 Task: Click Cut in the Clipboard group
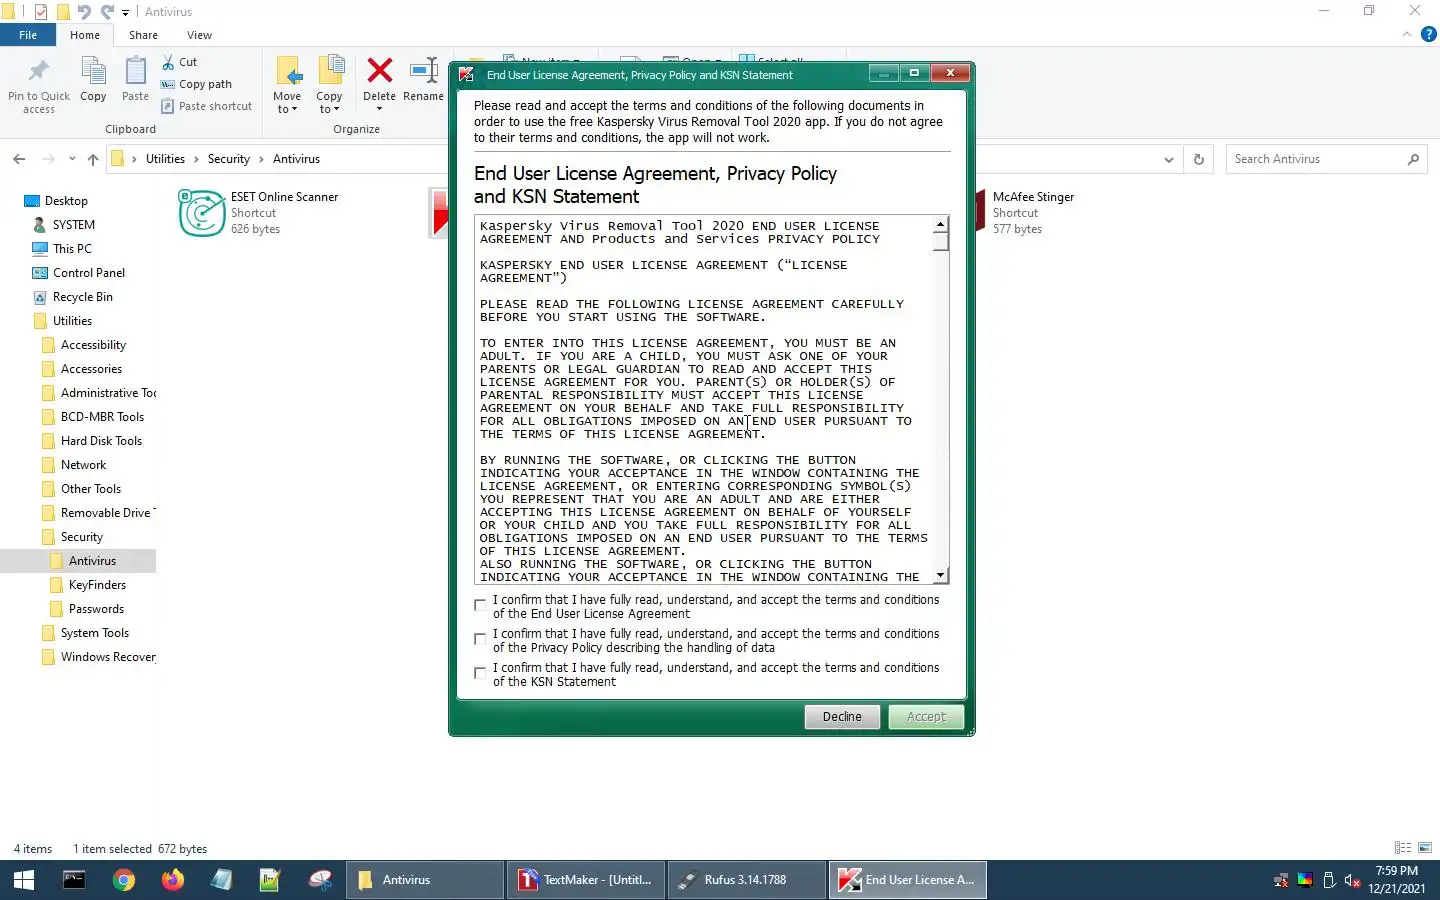click(x=180, y=62)
